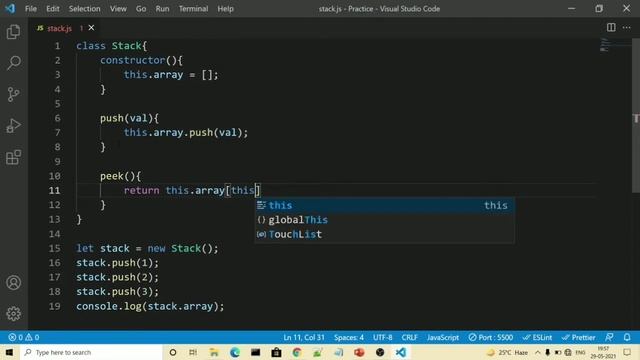Open PowerPoint from taskbar
The width and height of the screenshot is (640, 360).
[359, 352]
